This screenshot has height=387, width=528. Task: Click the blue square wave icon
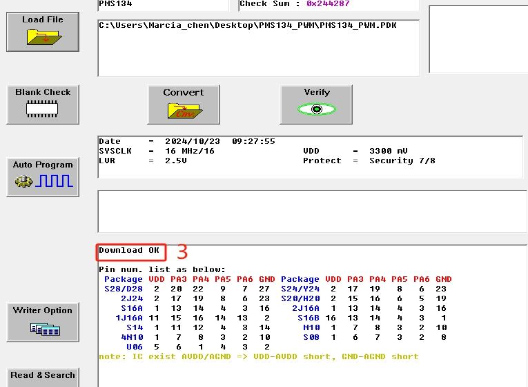click(x=54, y=181)
